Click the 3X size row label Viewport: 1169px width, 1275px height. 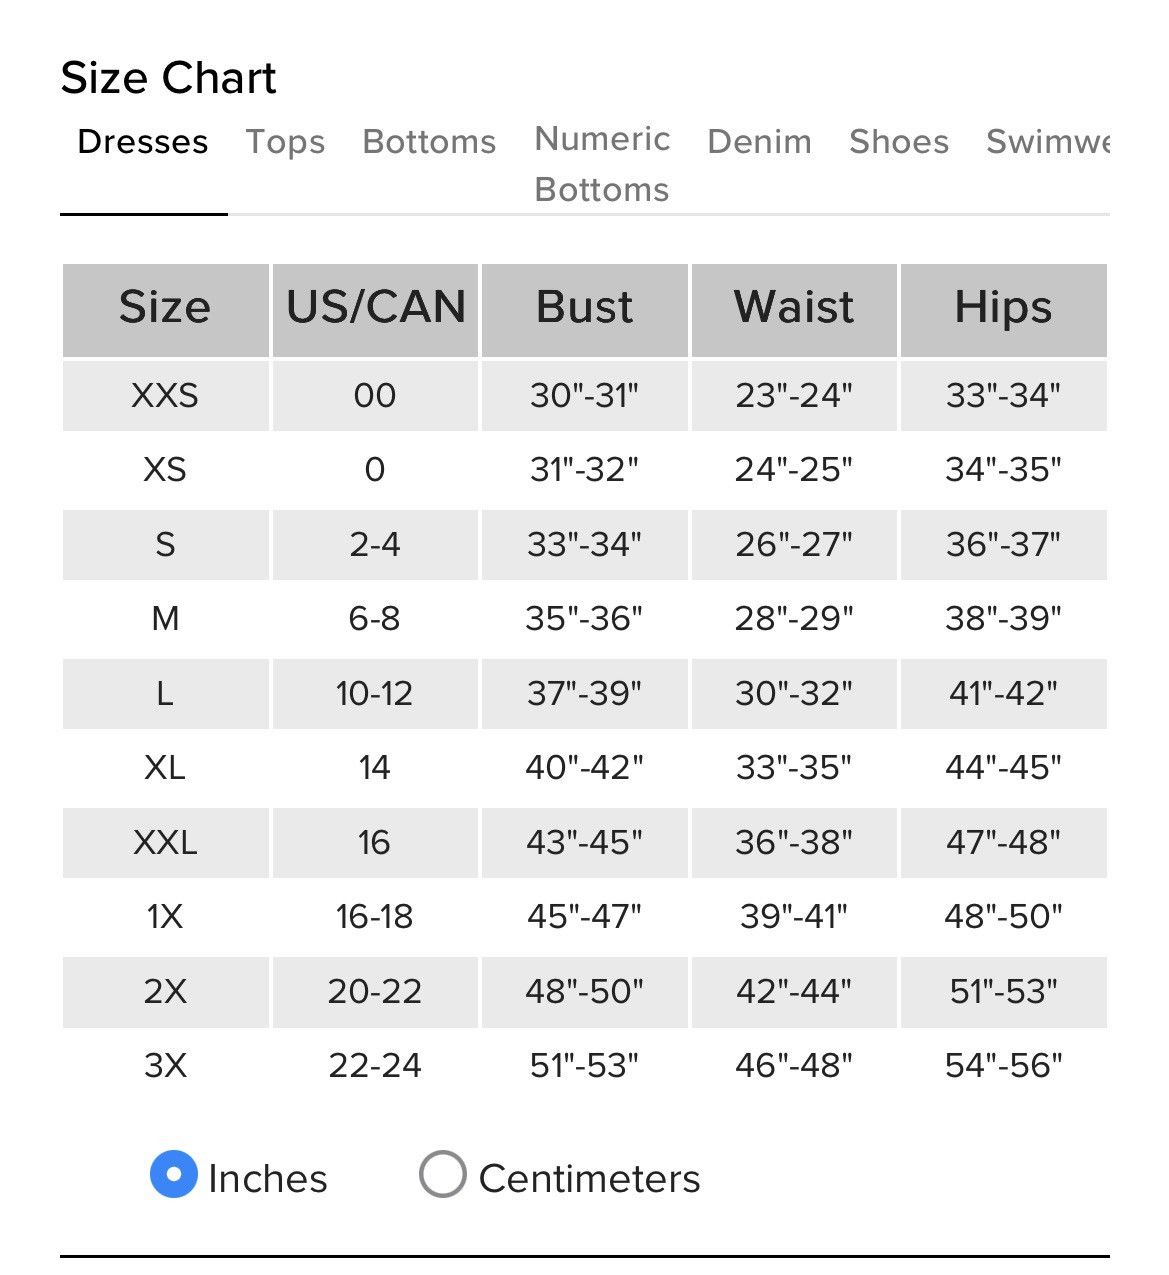[x=165, y=1066]
